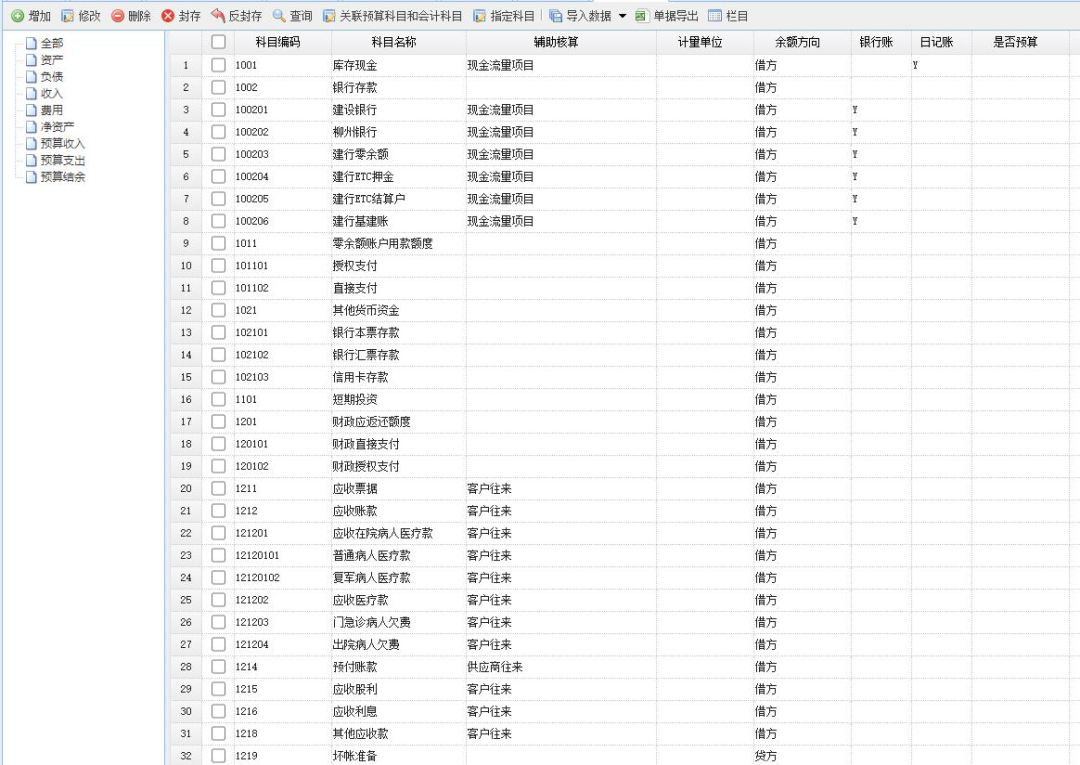The height and width of the screenshot is (765, 1080).
Task: Click the 贷方 balance cell of row 1219
Action: (802, 755)
